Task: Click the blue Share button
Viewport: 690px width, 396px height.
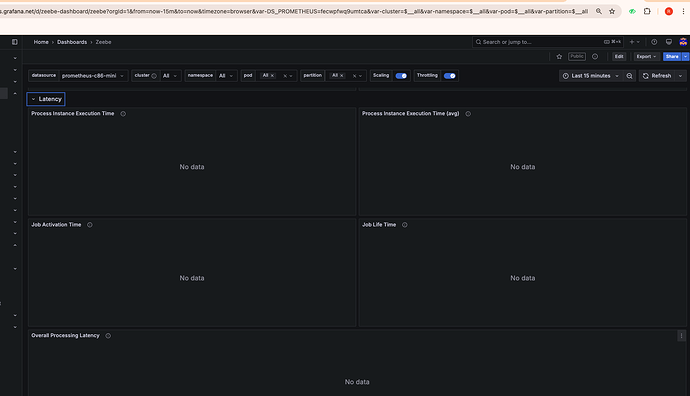Action: pos(672,56)
